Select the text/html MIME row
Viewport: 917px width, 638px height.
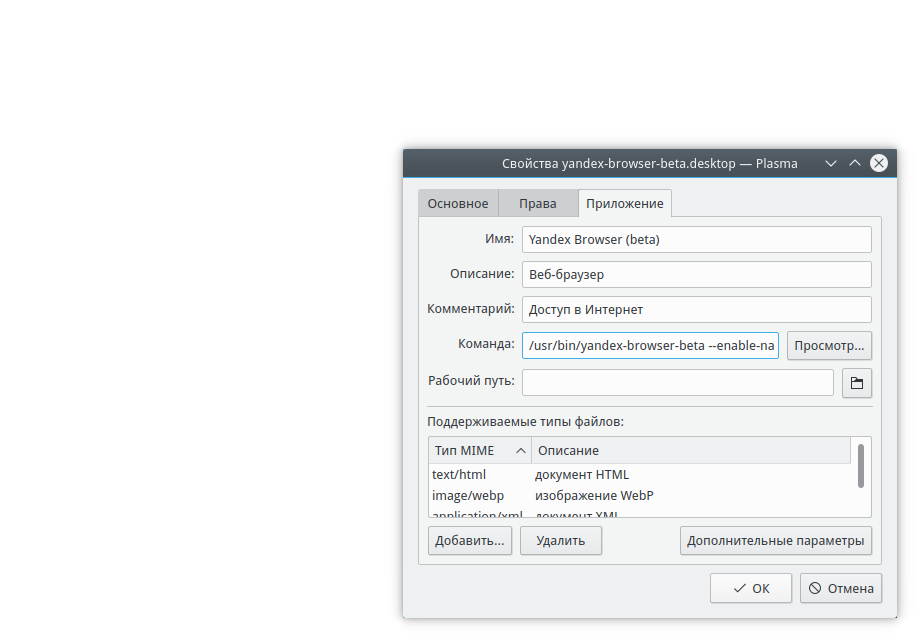point(640,475)
